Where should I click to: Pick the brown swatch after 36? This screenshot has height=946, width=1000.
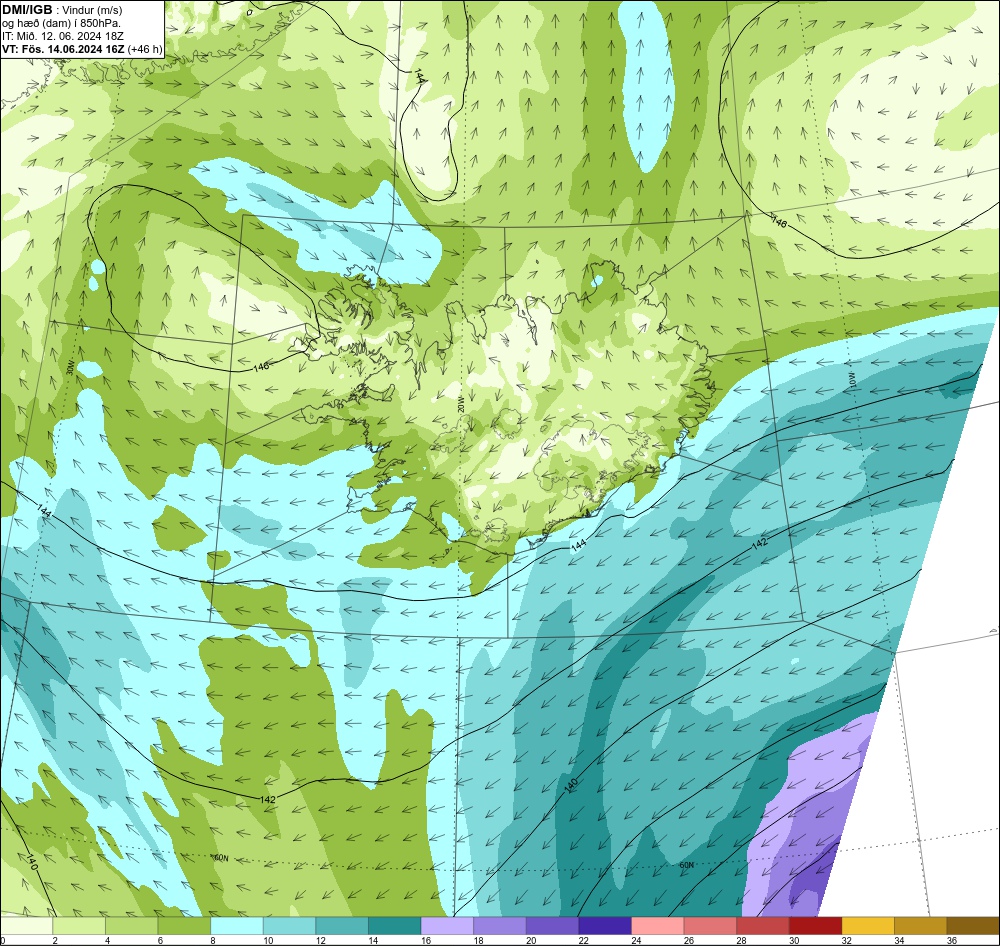[x=973, y=926]
